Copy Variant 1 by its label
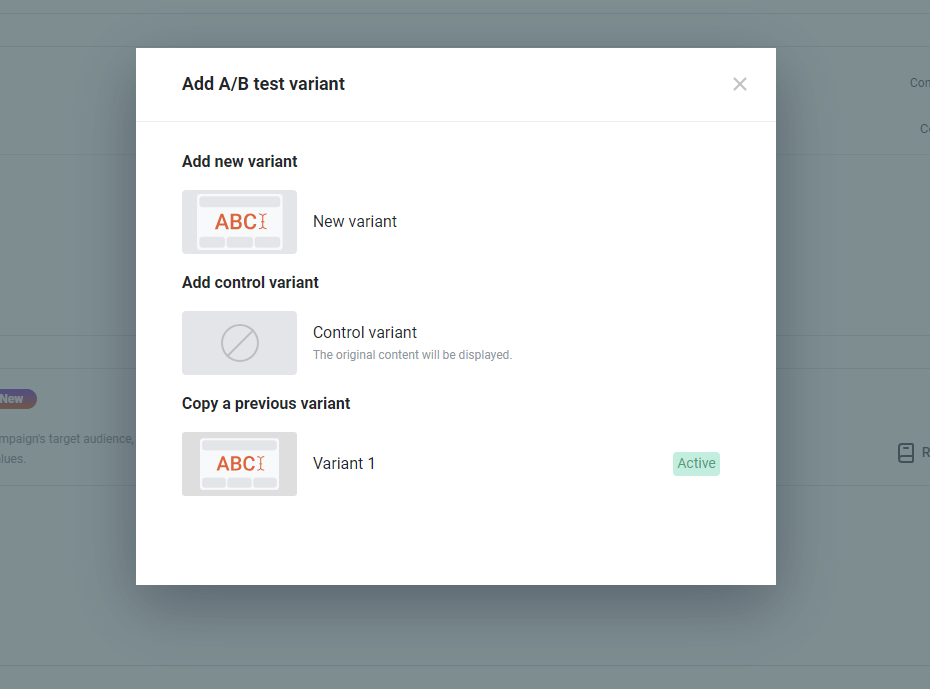Viewport: 930px width, 689px height. pos(344,464)
